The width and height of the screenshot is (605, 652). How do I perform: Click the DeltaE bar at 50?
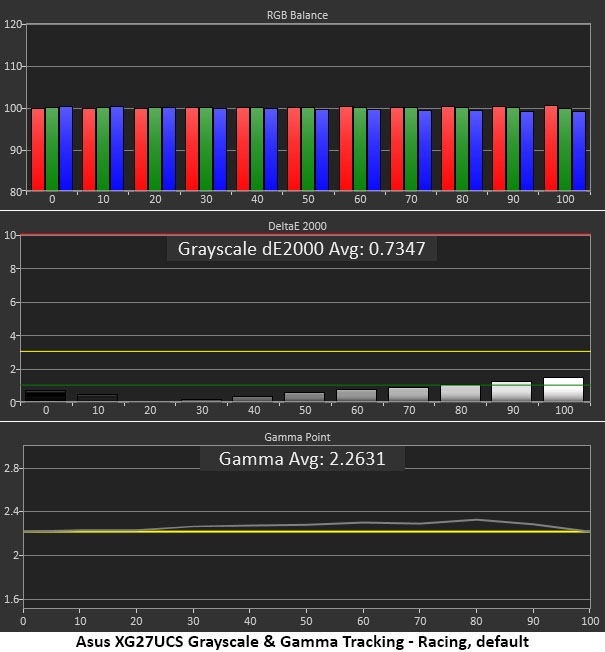(304, 397)
